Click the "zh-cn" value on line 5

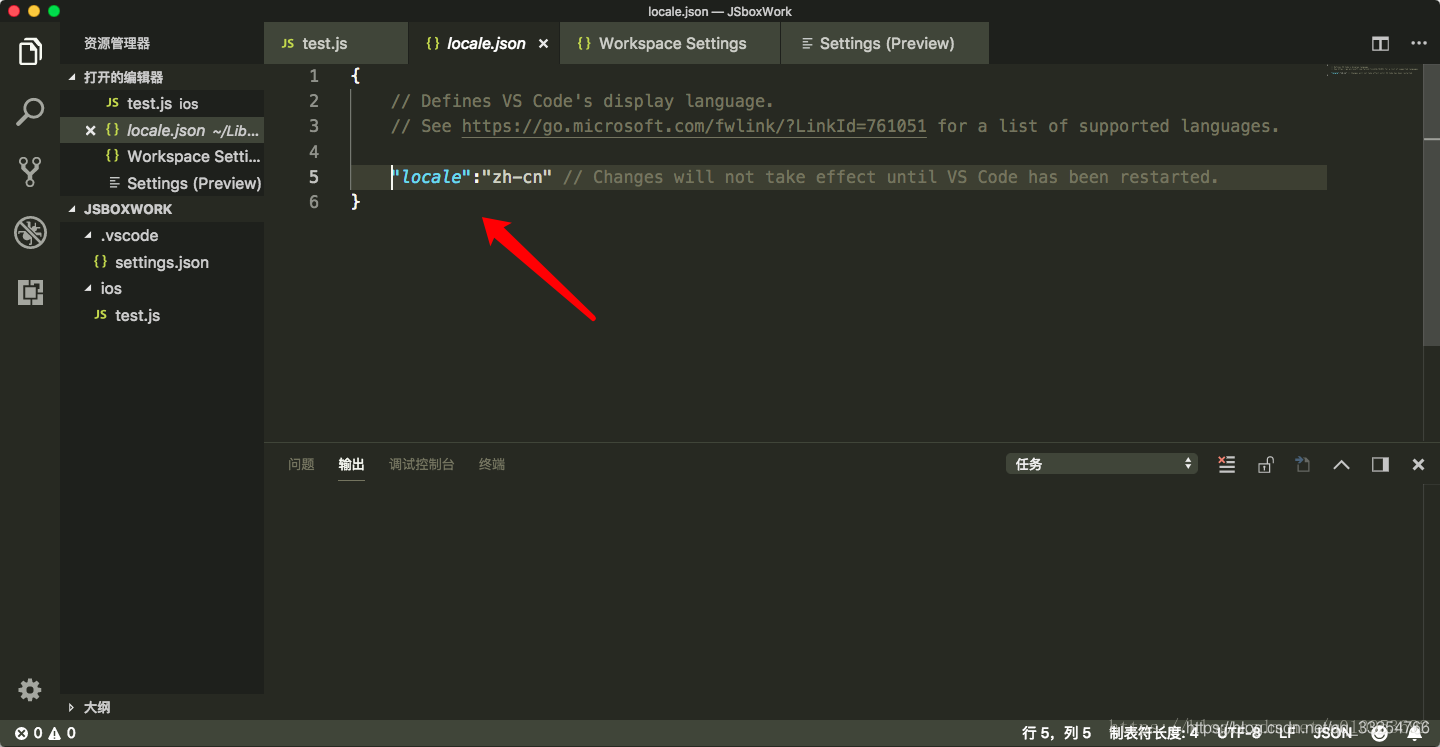coord(517,177)
